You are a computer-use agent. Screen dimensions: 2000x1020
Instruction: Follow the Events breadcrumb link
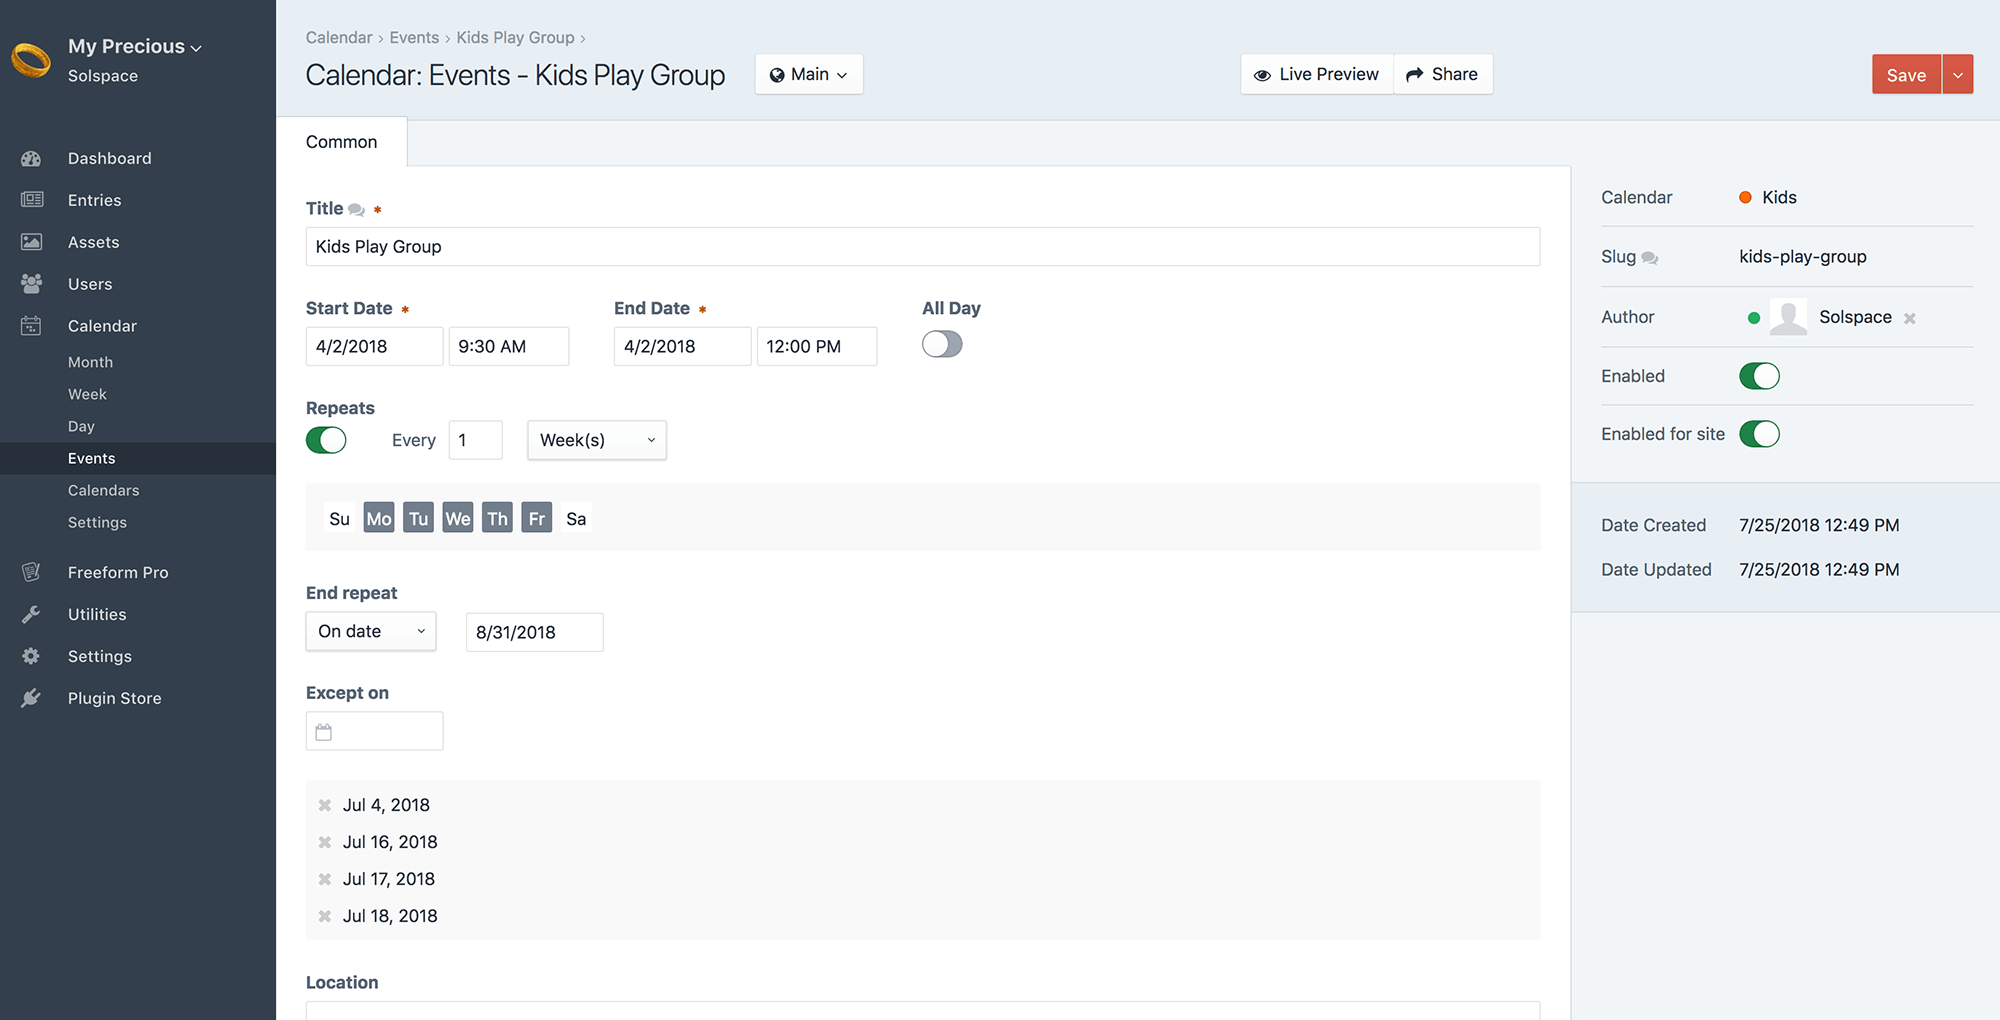click(x=414, y=37)
